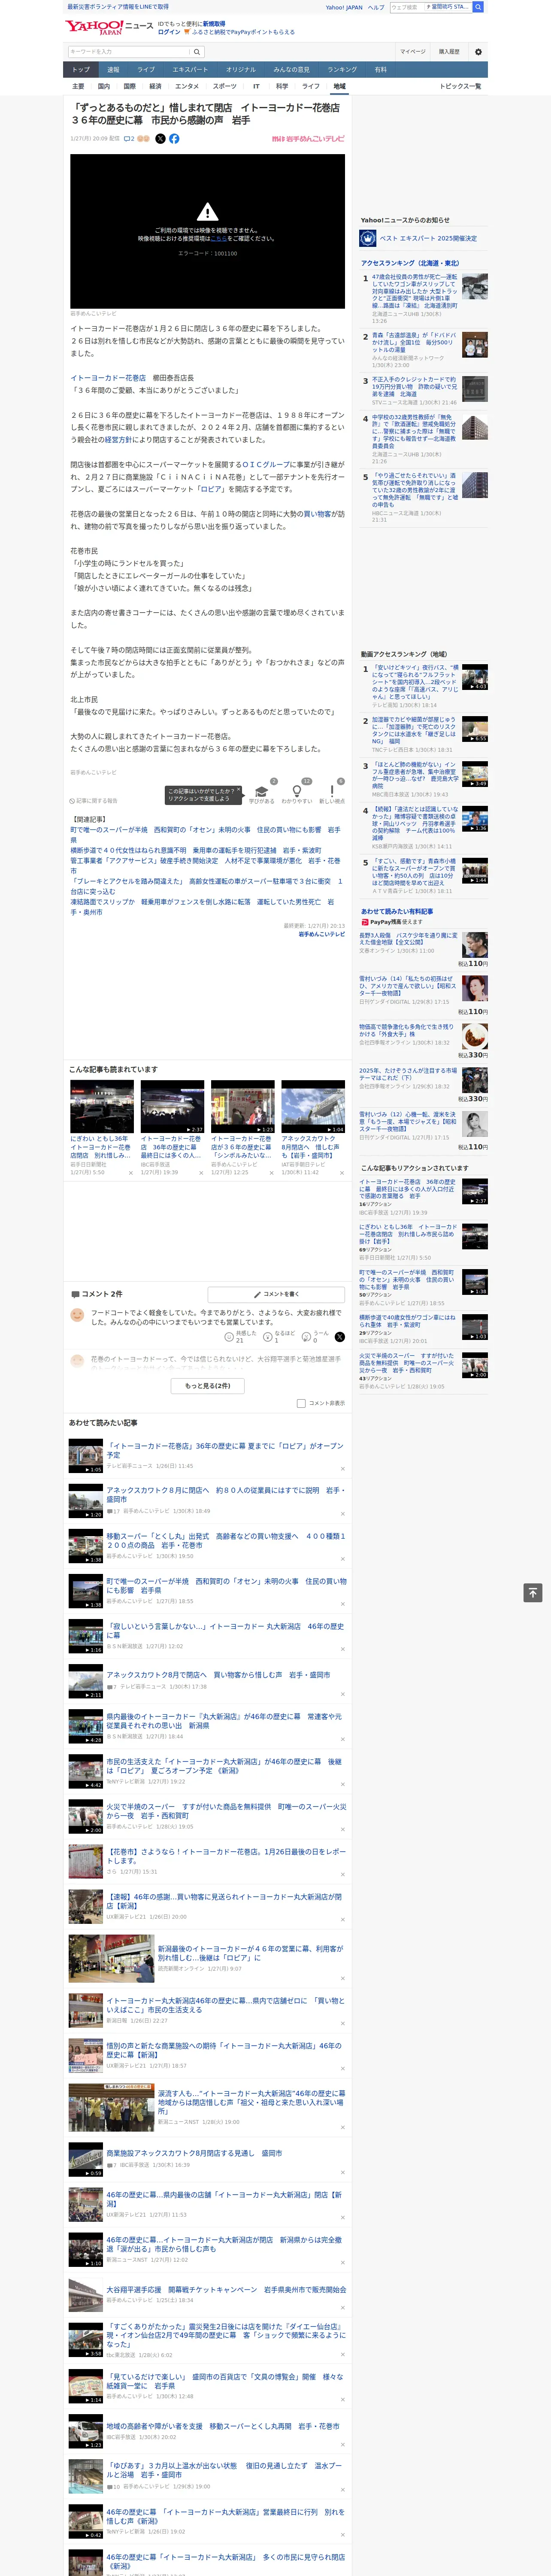The height and width of the screenshot is (2576, 551).
Task: React with 新しい視点 exclamation icon
Action: click(x=332, y=791)
